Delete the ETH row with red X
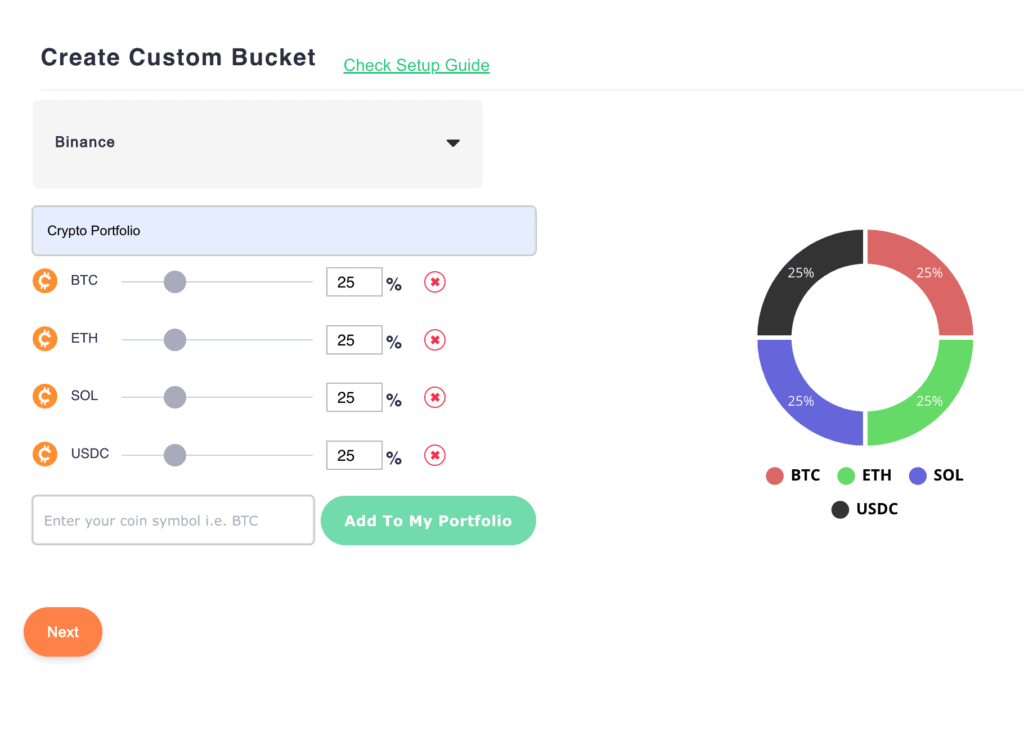Image resolution: width=1024 pixels, height=754 pixels. pyautogui.click(x=435, y=340)
